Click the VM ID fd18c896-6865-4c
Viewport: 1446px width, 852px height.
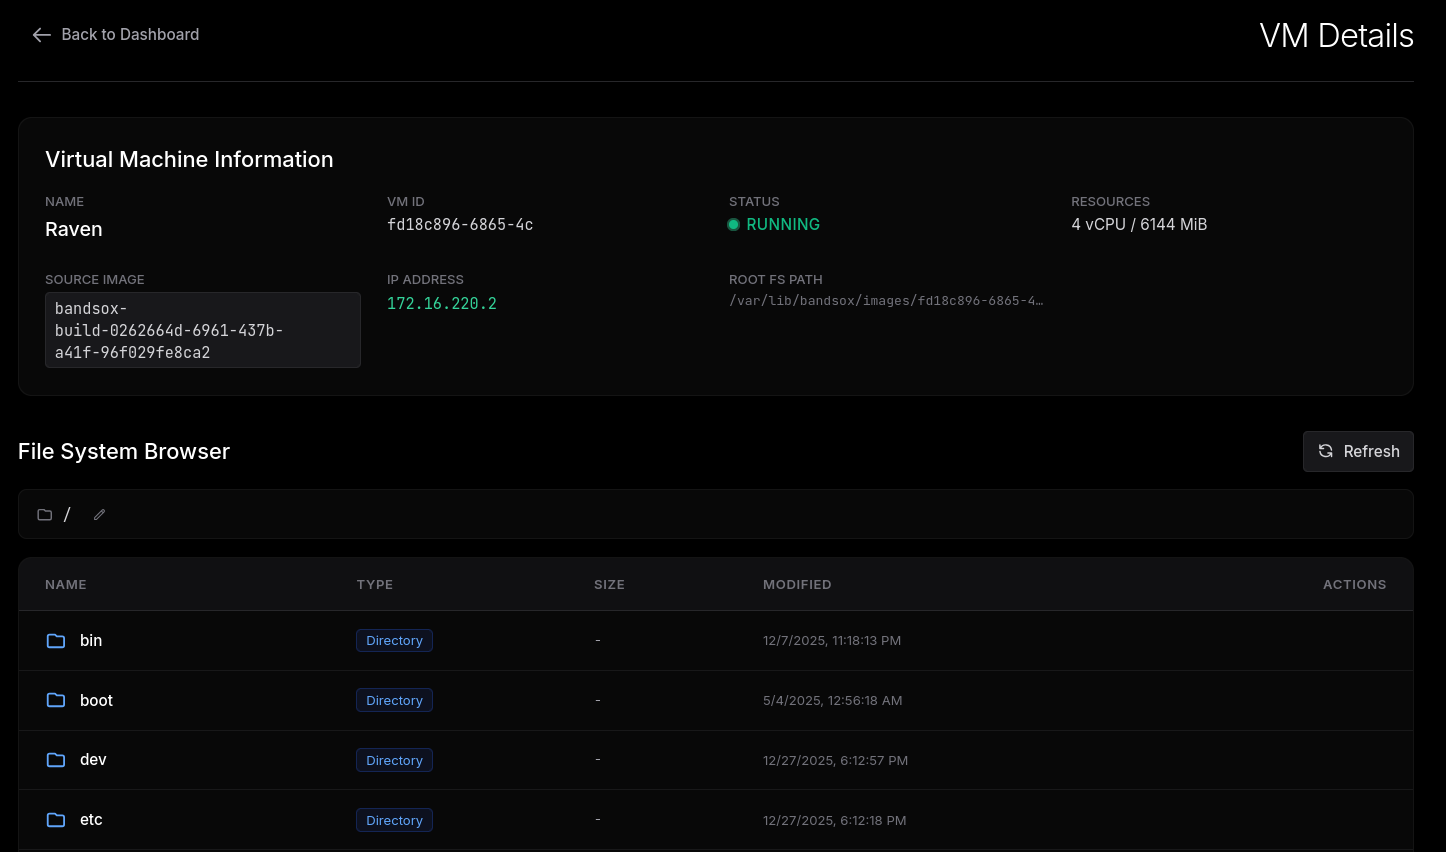tap(460, 225)
